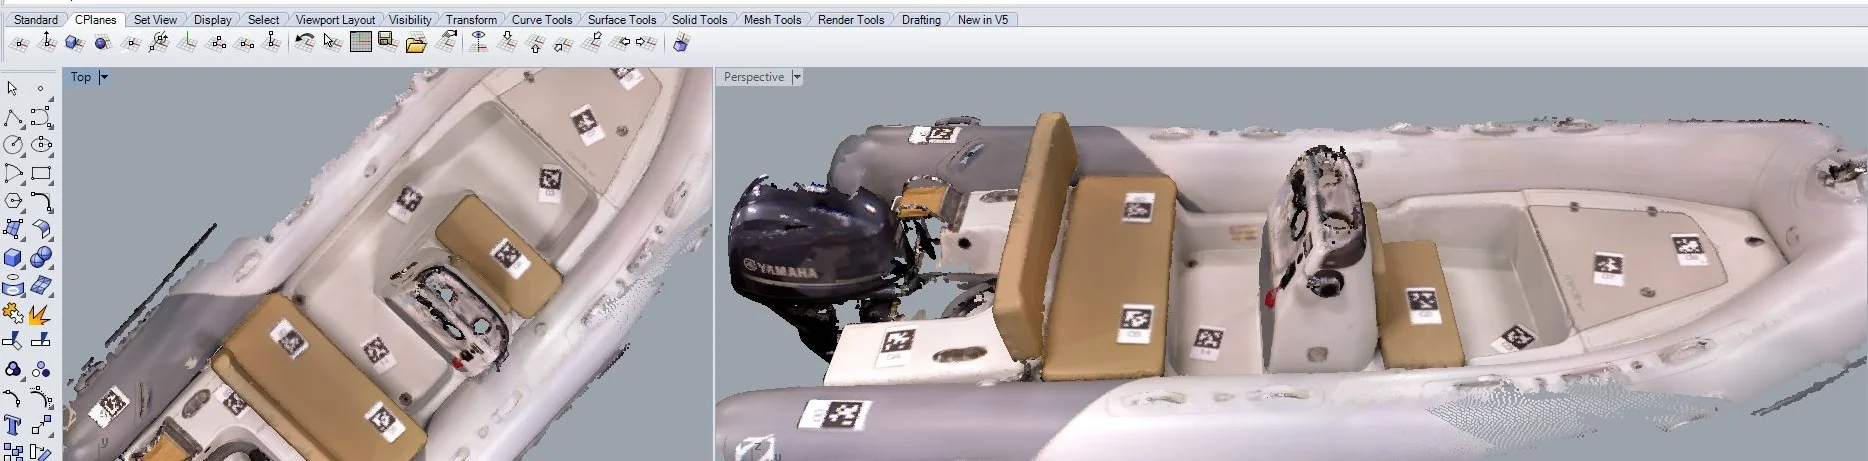1868x461 pixels.
Task: Pick the Polyline tool
Action: (13, 118)
